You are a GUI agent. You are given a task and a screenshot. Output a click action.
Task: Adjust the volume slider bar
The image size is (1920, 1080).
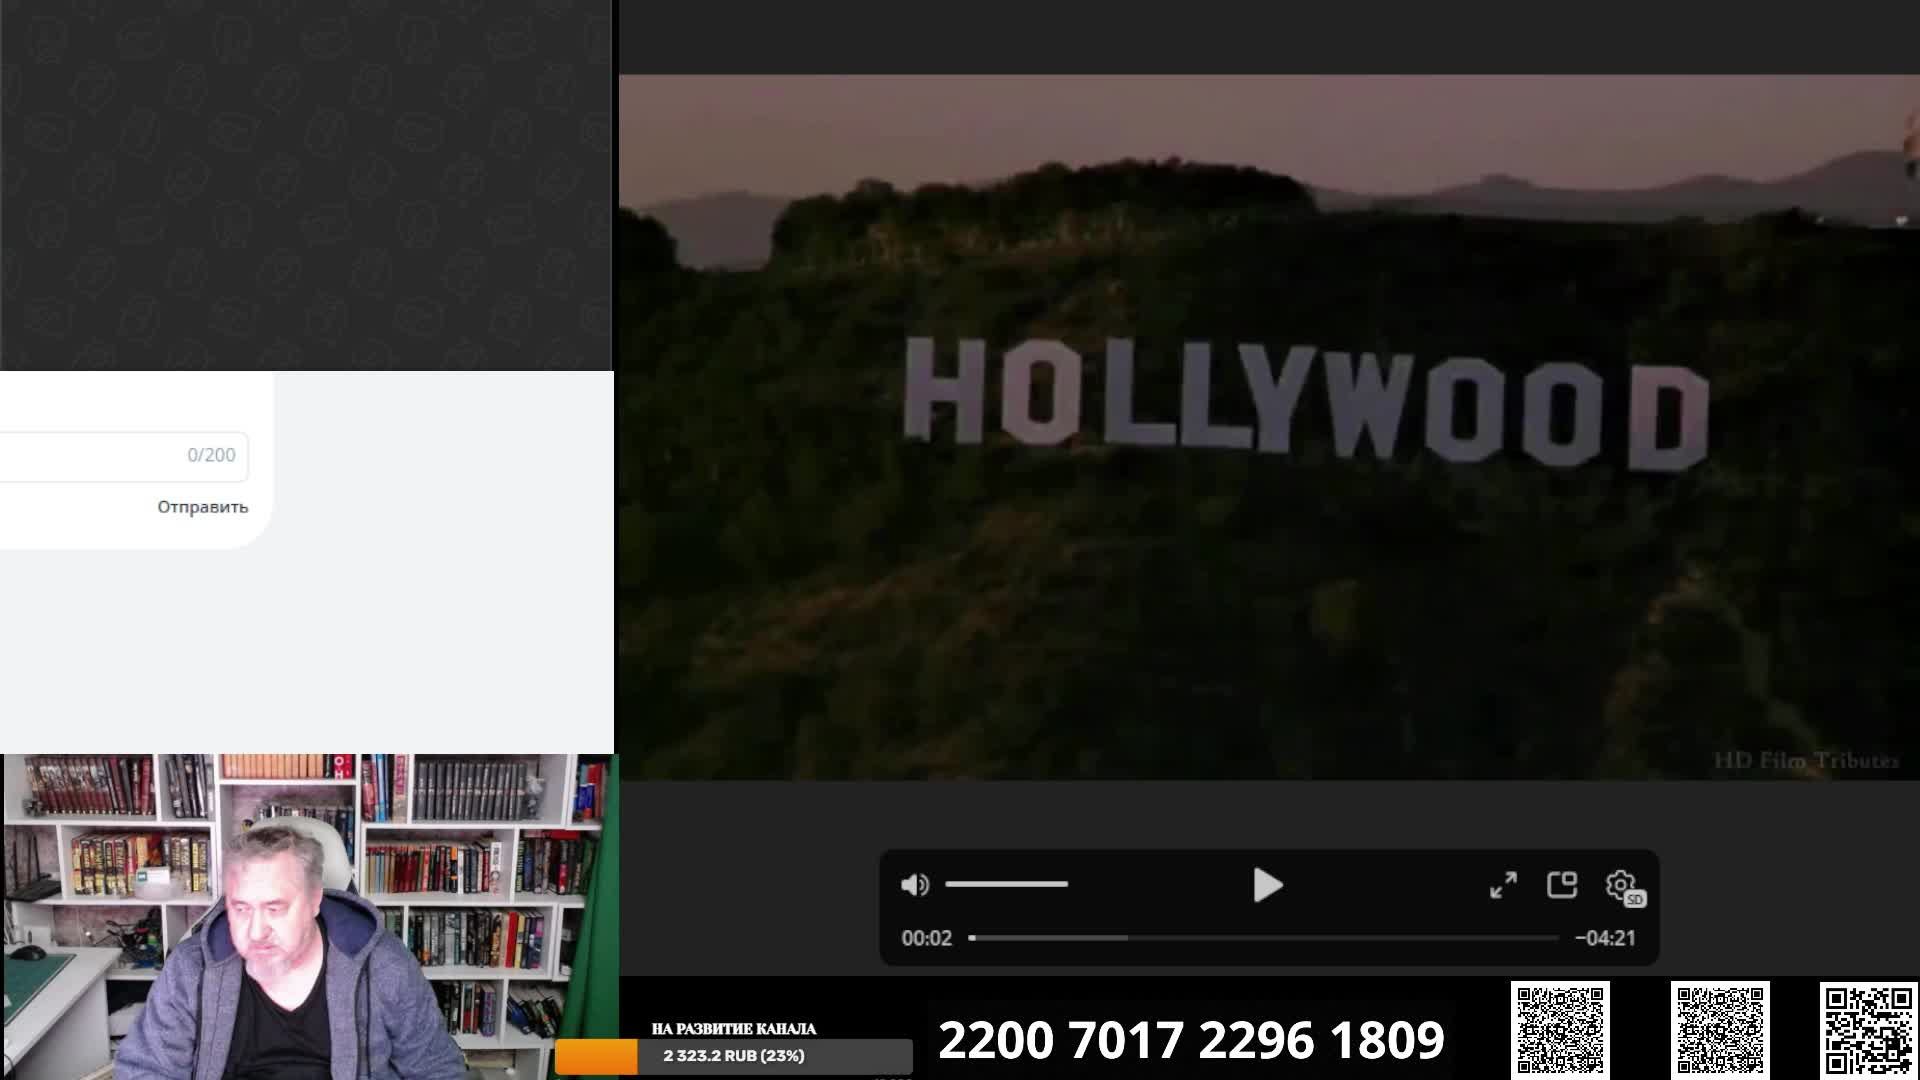pyautogui.click(x=1006, y=885)
